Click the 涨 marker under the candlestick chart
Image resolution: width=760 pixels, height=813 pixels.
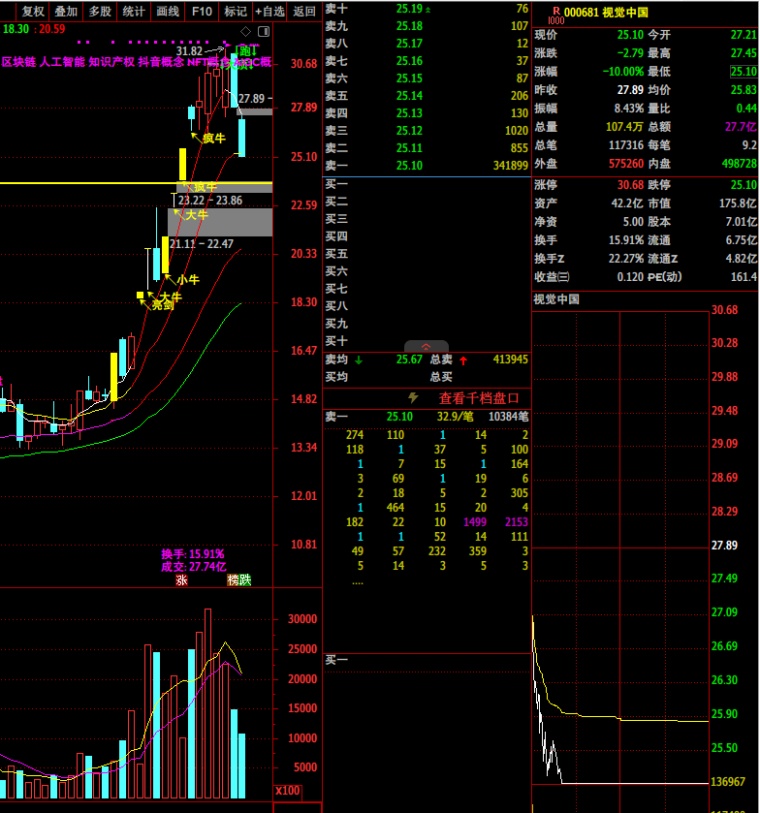182,579
